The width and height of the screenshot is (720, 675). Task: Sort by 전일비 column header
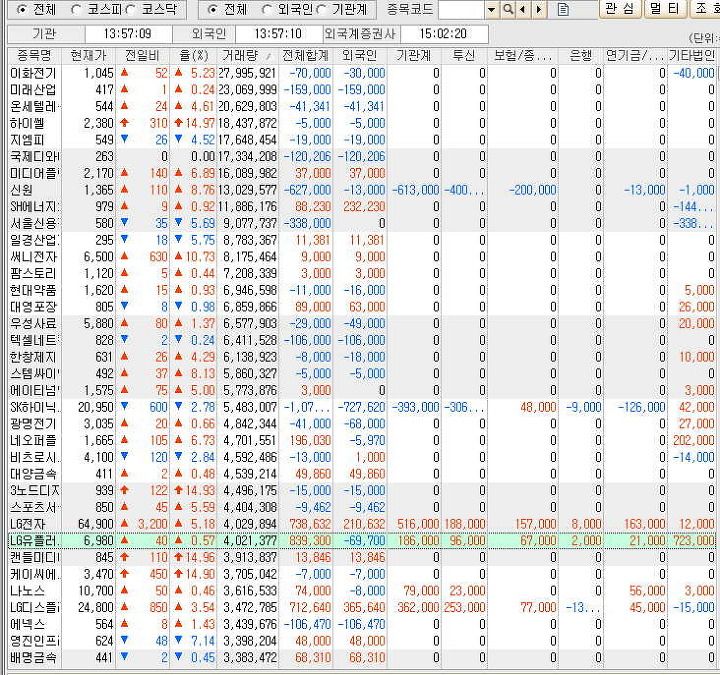[x=142, y=56]
